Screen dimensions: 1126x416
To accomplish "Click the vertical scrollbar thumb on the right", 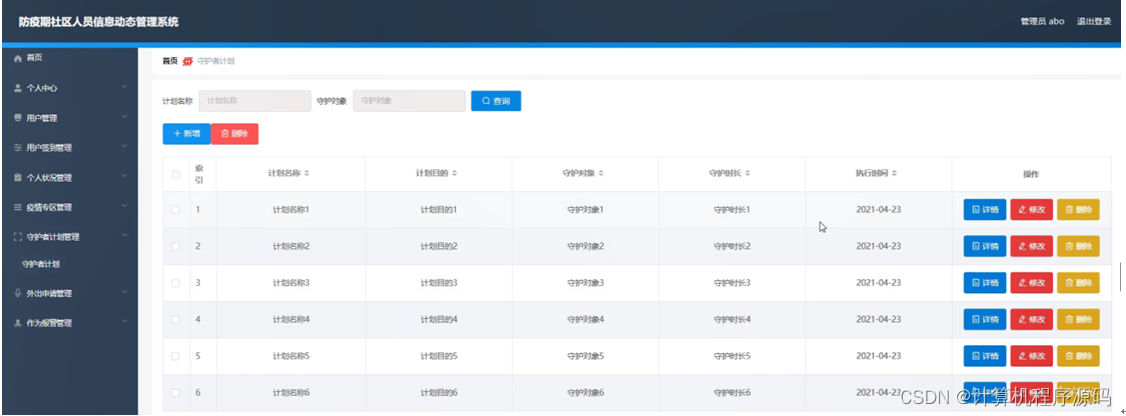I will pos(1120,277).
